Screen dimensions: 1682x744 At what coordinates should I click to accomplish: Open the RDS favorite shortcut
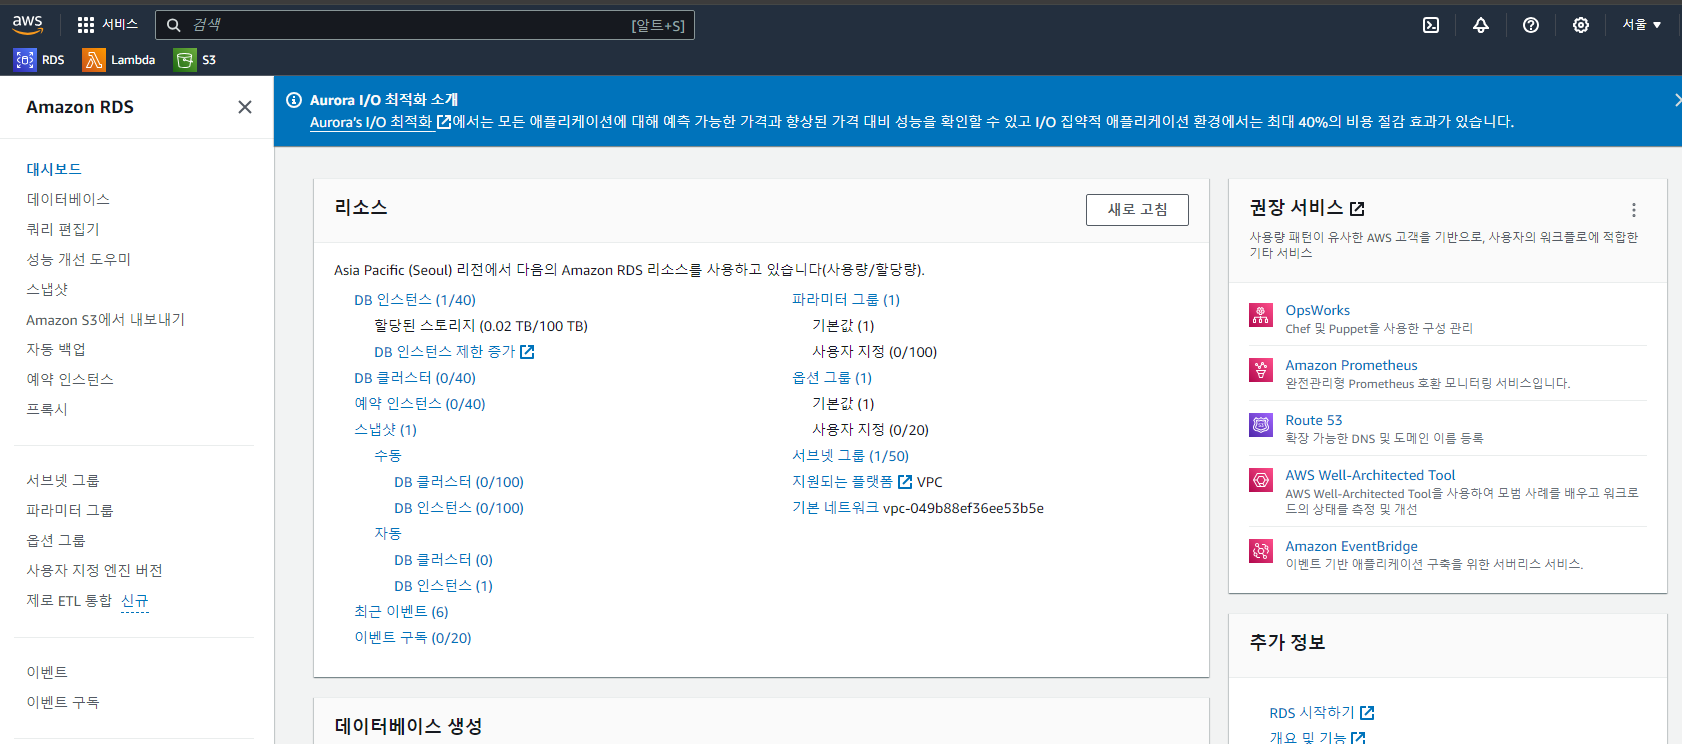(x=39, y=60)
